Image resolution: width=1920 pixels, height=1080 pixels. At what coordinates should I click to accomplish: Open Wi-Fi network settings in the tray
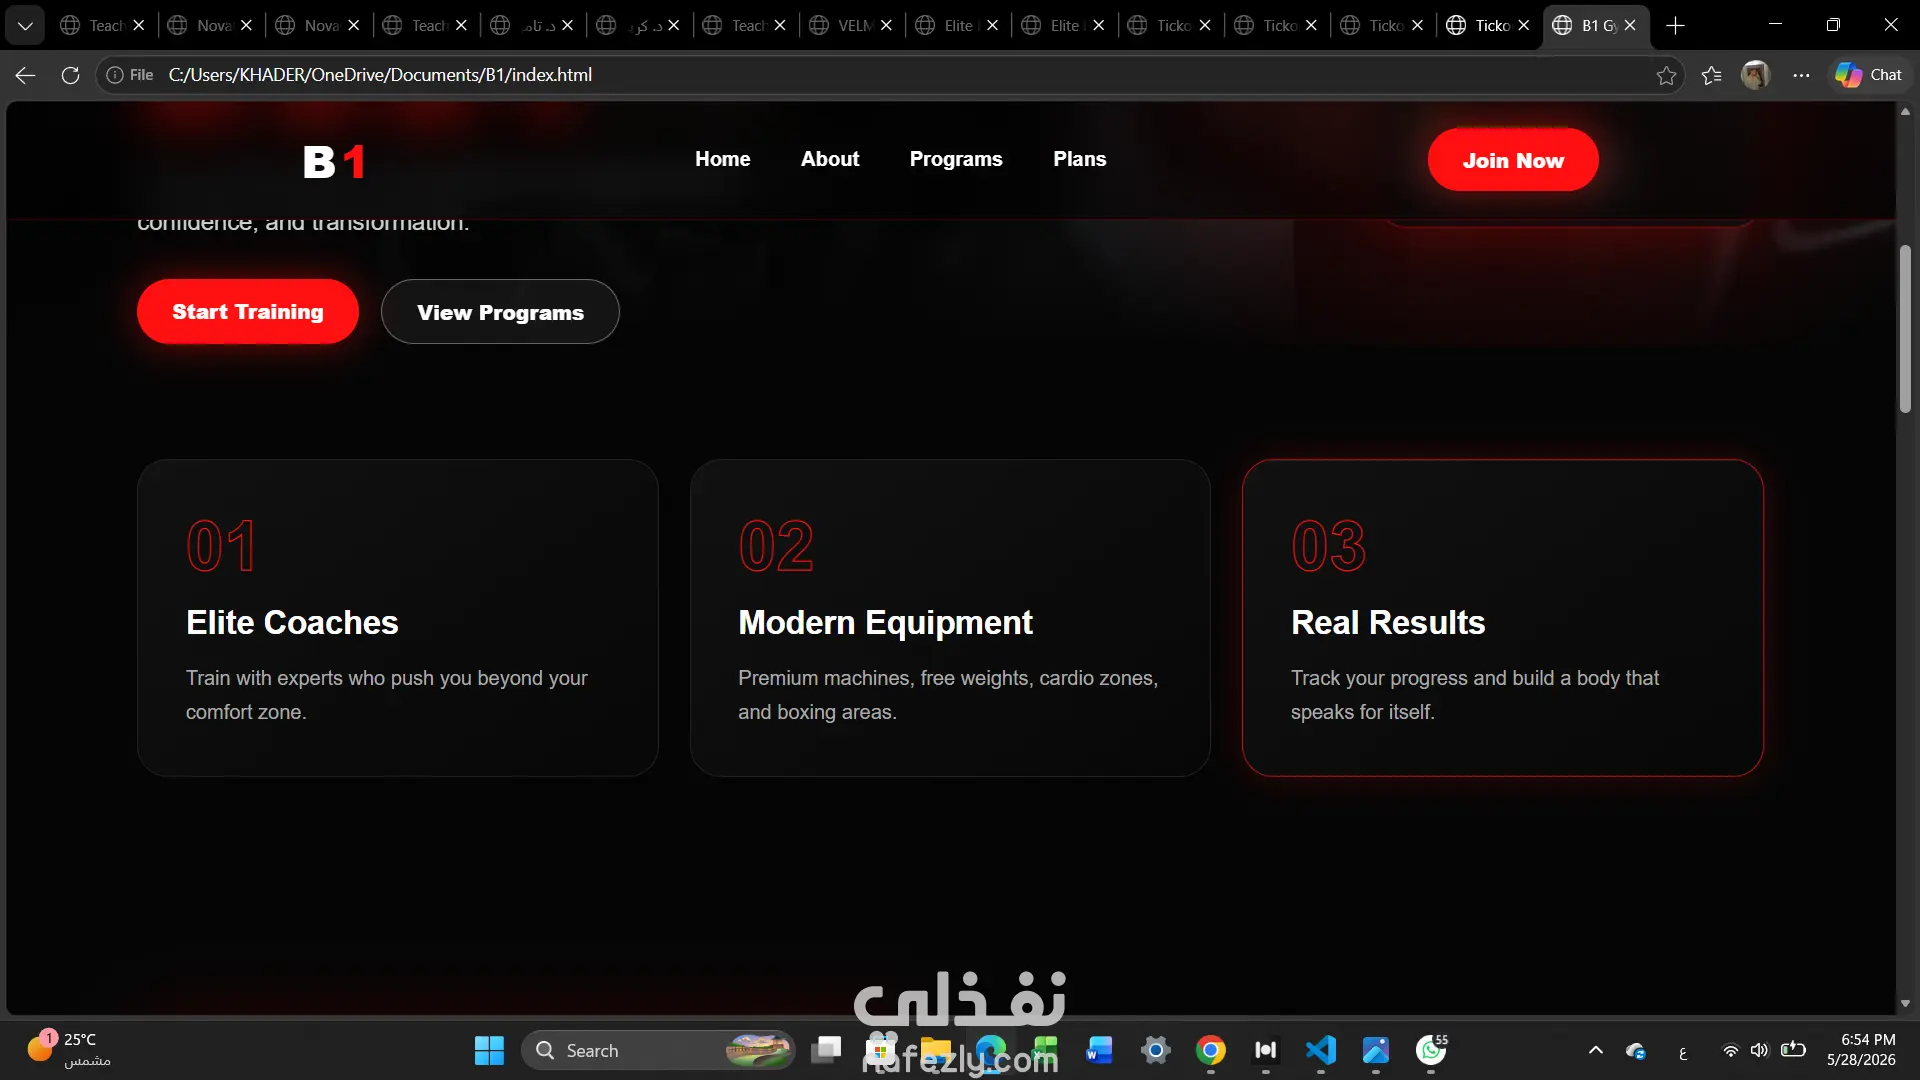[x=1730, y=1050]
